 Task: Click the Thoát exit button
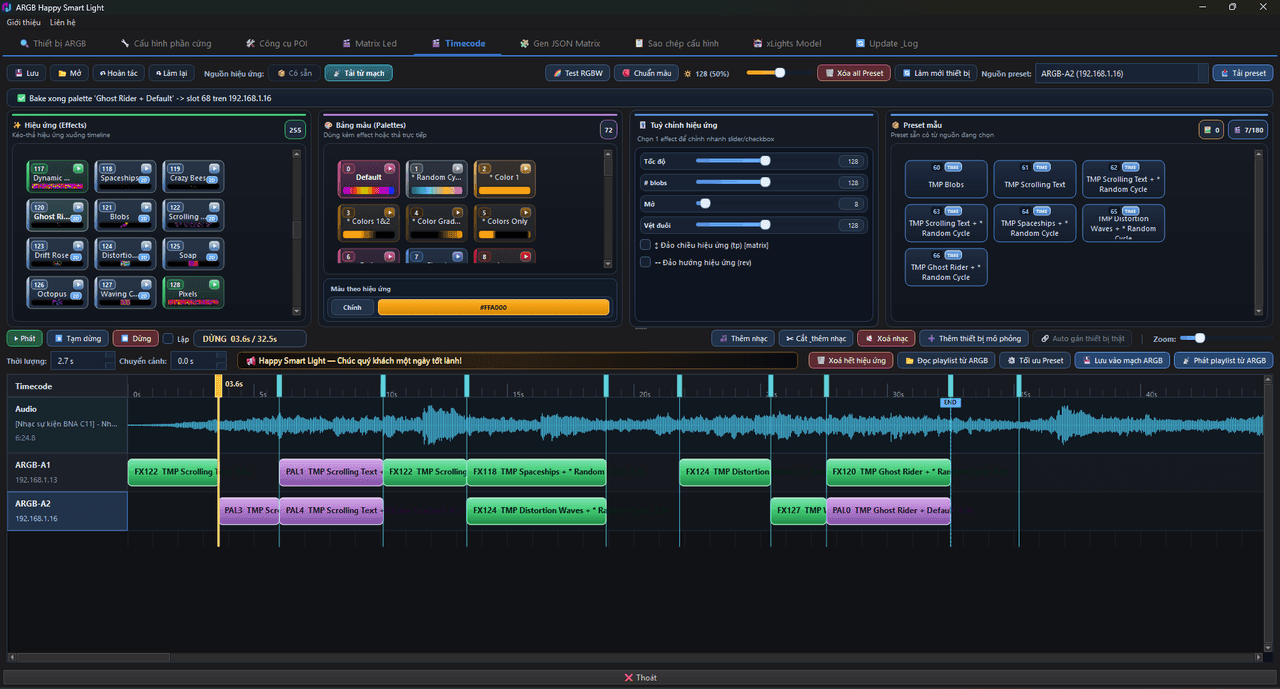pyautogui.click(x=639, y=677)
